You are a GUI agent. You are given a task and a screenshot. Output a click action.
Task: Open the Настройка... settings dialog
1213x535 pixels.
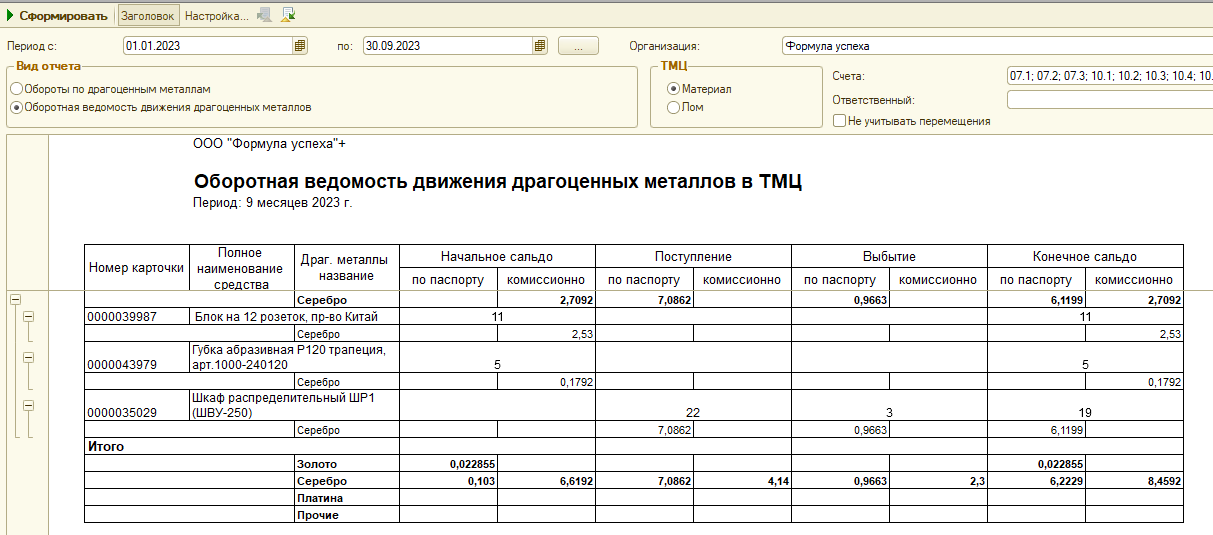point(216,16)
